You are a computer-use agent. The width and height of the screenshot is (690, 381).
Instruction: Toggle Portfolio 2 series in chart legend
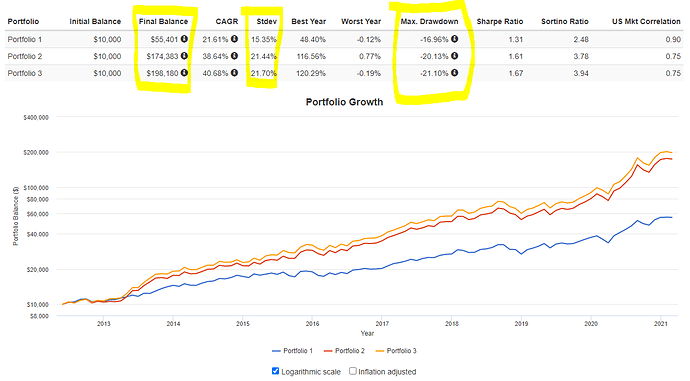point(344,351)
